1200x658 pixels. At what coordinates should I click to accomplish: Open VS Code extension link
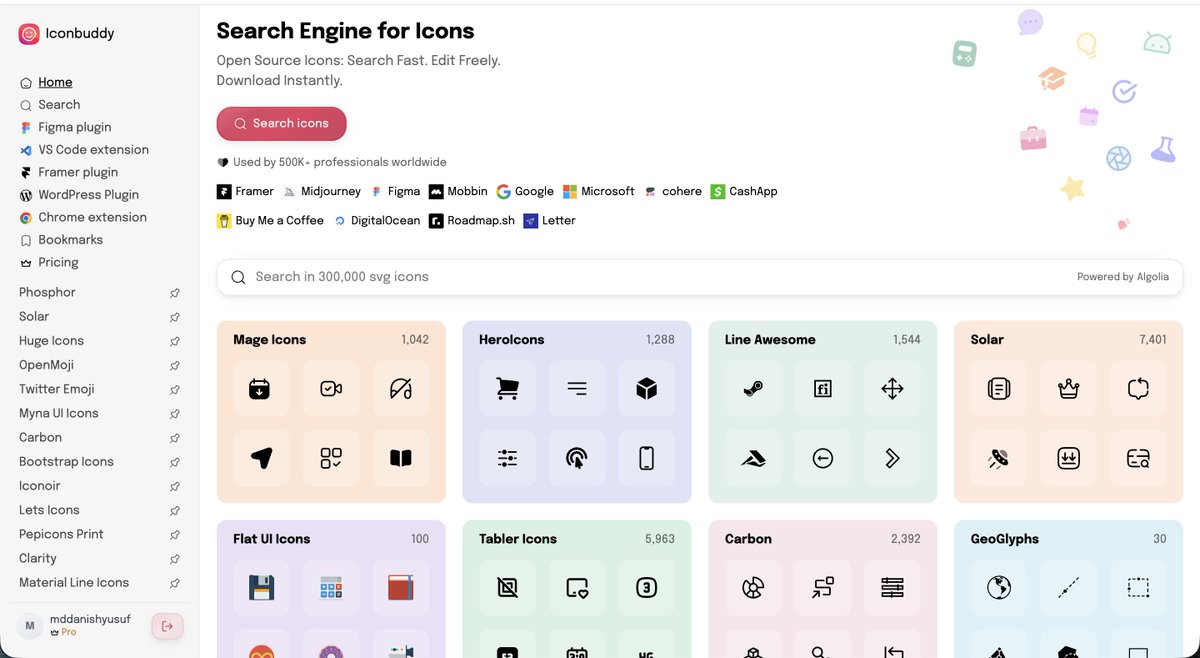point(93,150)
